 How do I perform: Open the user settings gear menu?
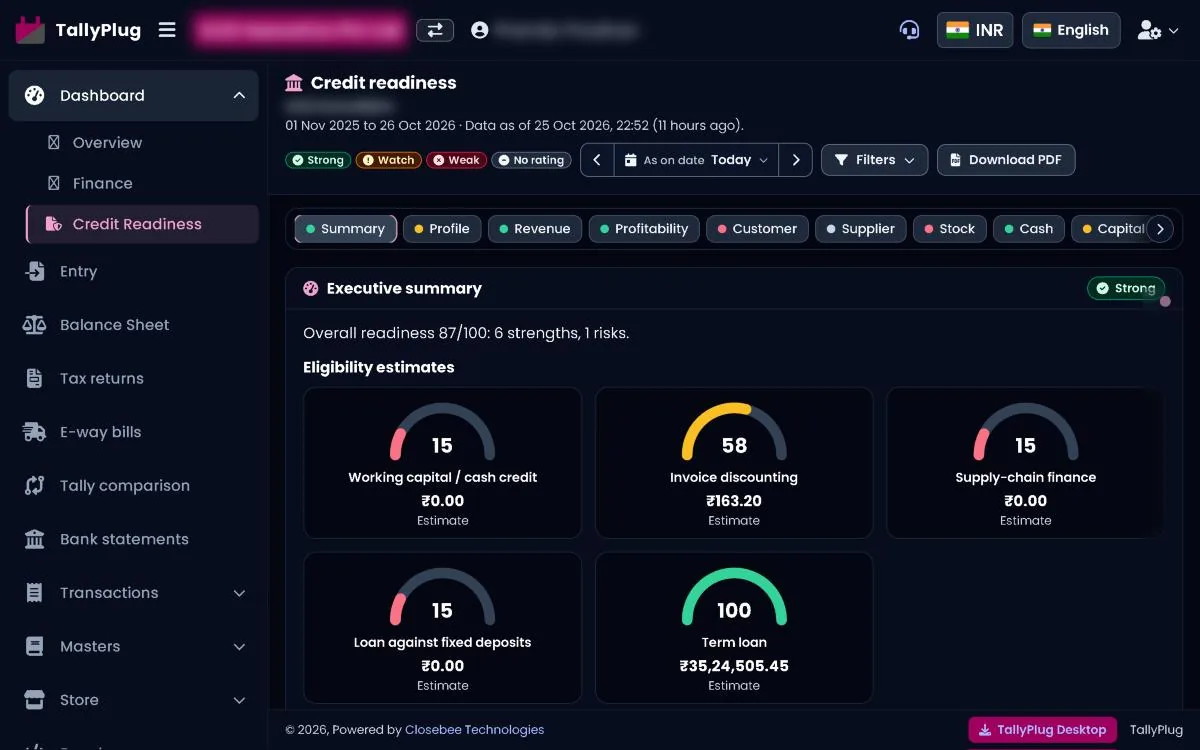(1158, 30)
